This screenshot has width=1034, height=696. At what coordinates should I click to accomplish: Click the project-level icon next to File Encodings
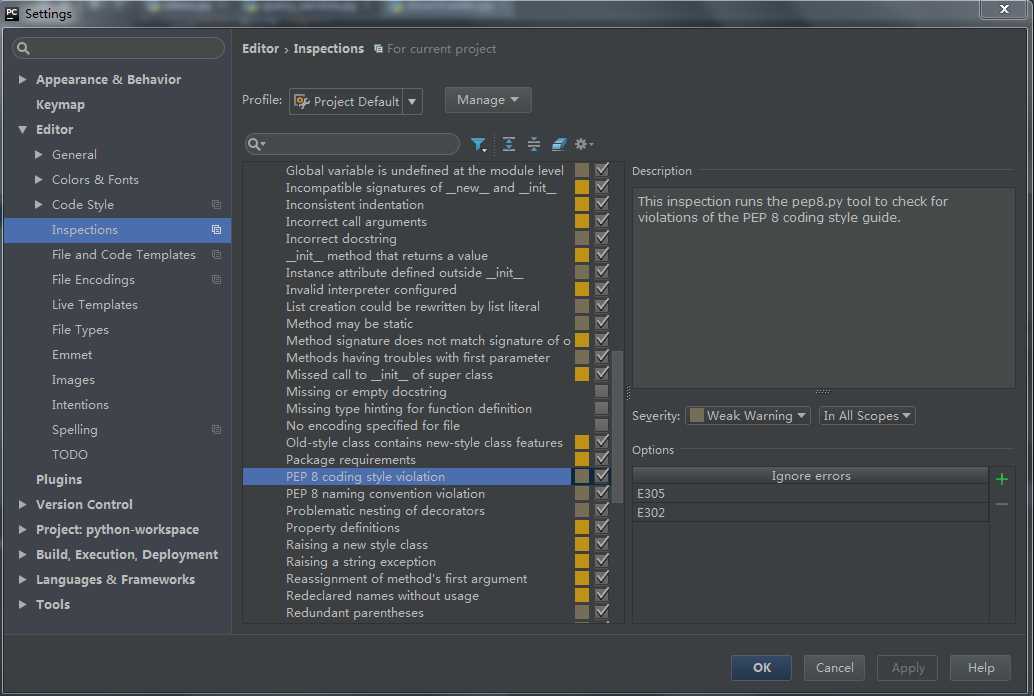[216, 280]
